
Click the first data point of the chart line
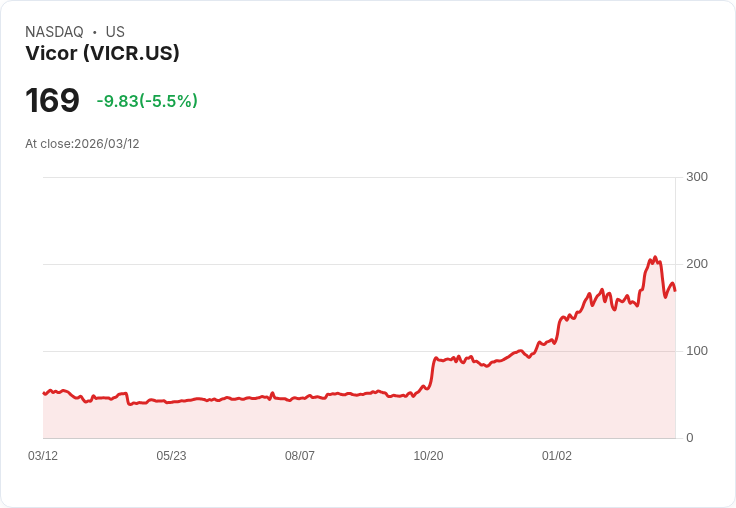[44, 393]
